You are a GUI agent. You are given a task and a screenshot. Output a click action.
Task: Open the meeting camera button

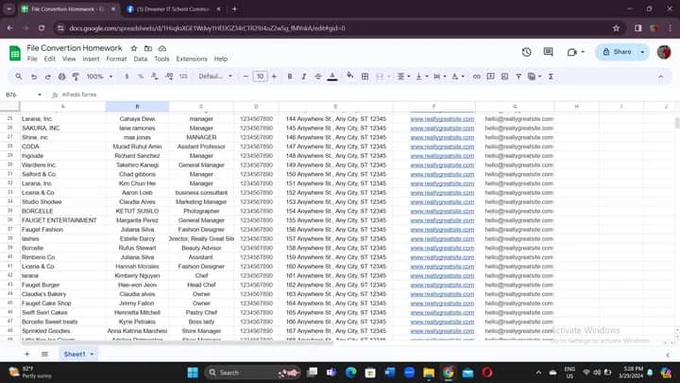coord(575,52)
